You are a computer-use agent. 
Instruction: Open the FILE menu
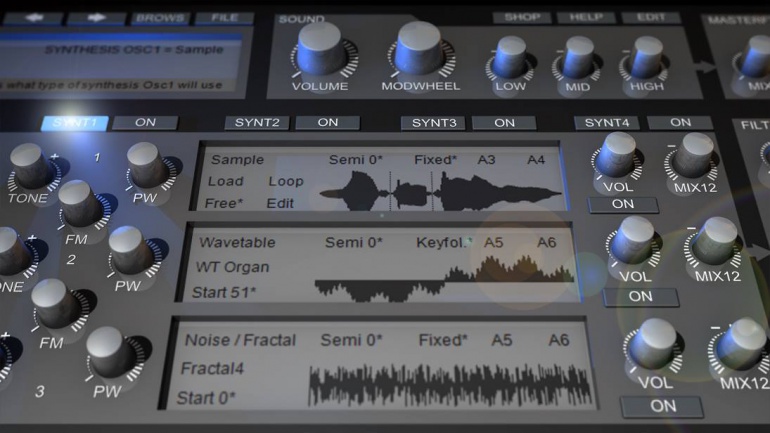click(224, 18)
